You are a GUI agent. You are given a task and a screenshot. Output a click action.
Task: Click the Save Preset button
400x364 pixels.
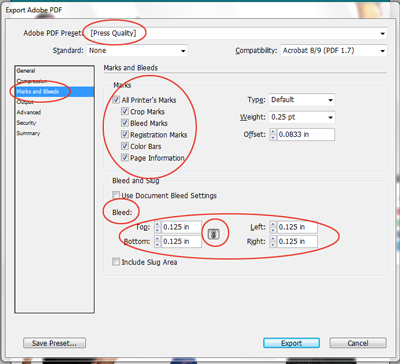tap(54, 343)
